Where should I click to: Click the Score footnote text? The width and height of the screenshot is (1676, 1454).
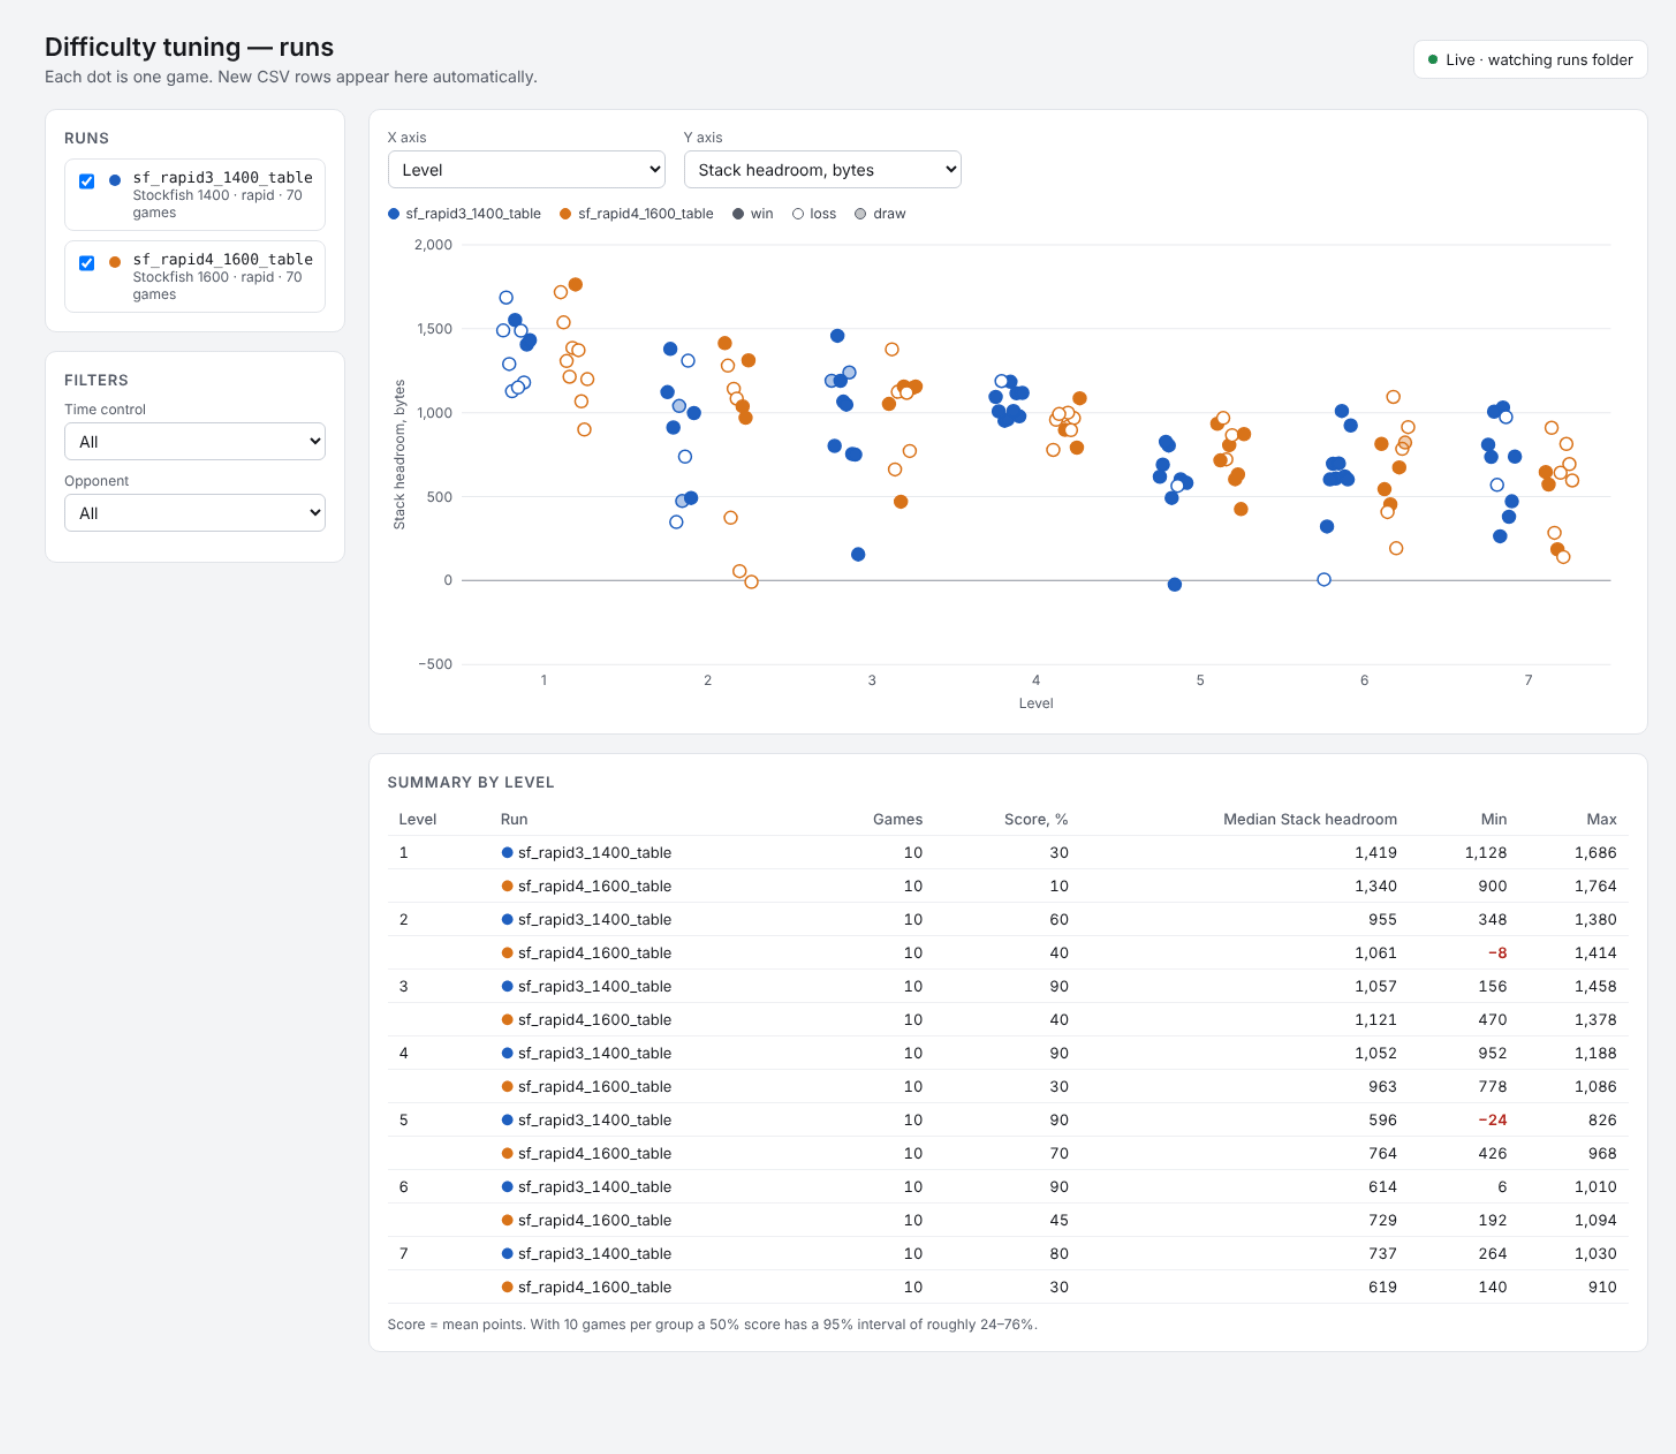point(712,1324)
